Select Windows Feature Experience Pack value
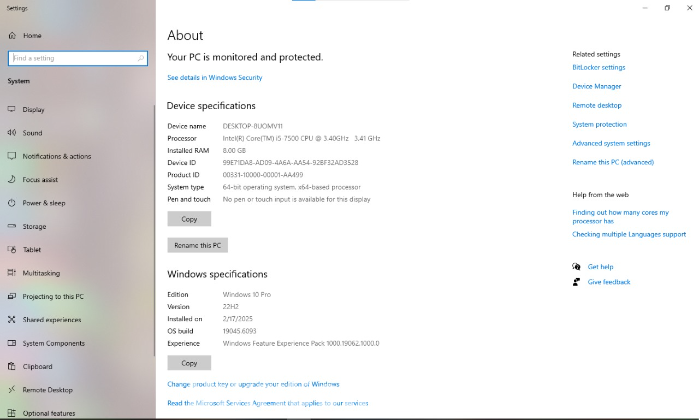Image resolution: width=699 pixels, height=420 pixels. [x=301, y=343]
